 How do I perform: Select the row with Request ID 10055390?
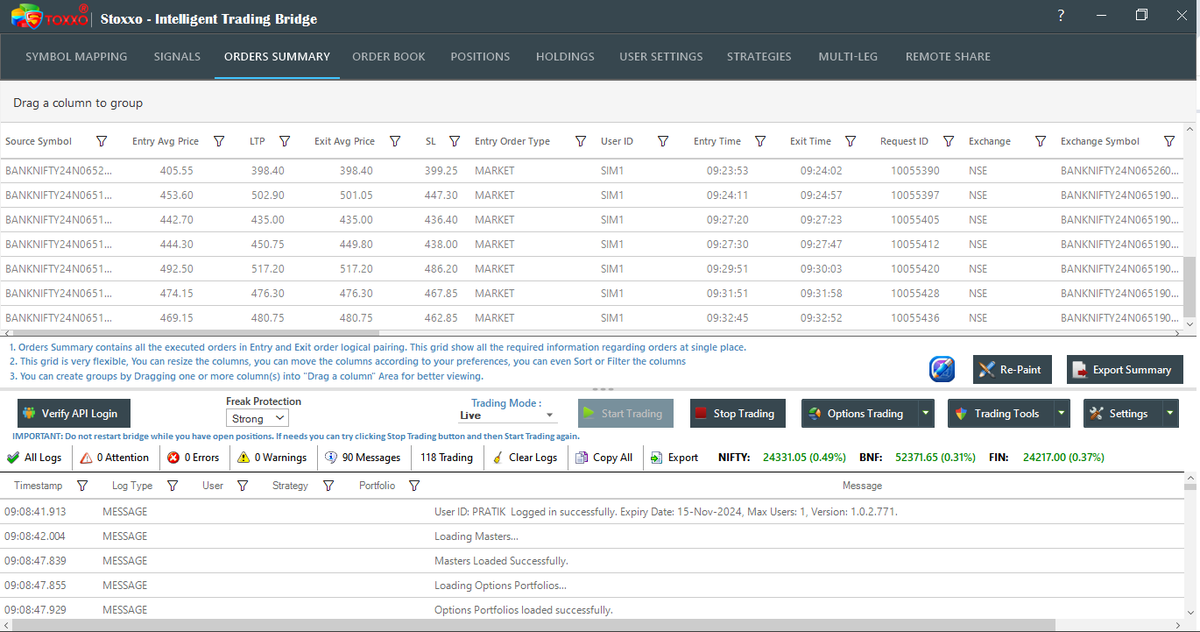point(592,170)
